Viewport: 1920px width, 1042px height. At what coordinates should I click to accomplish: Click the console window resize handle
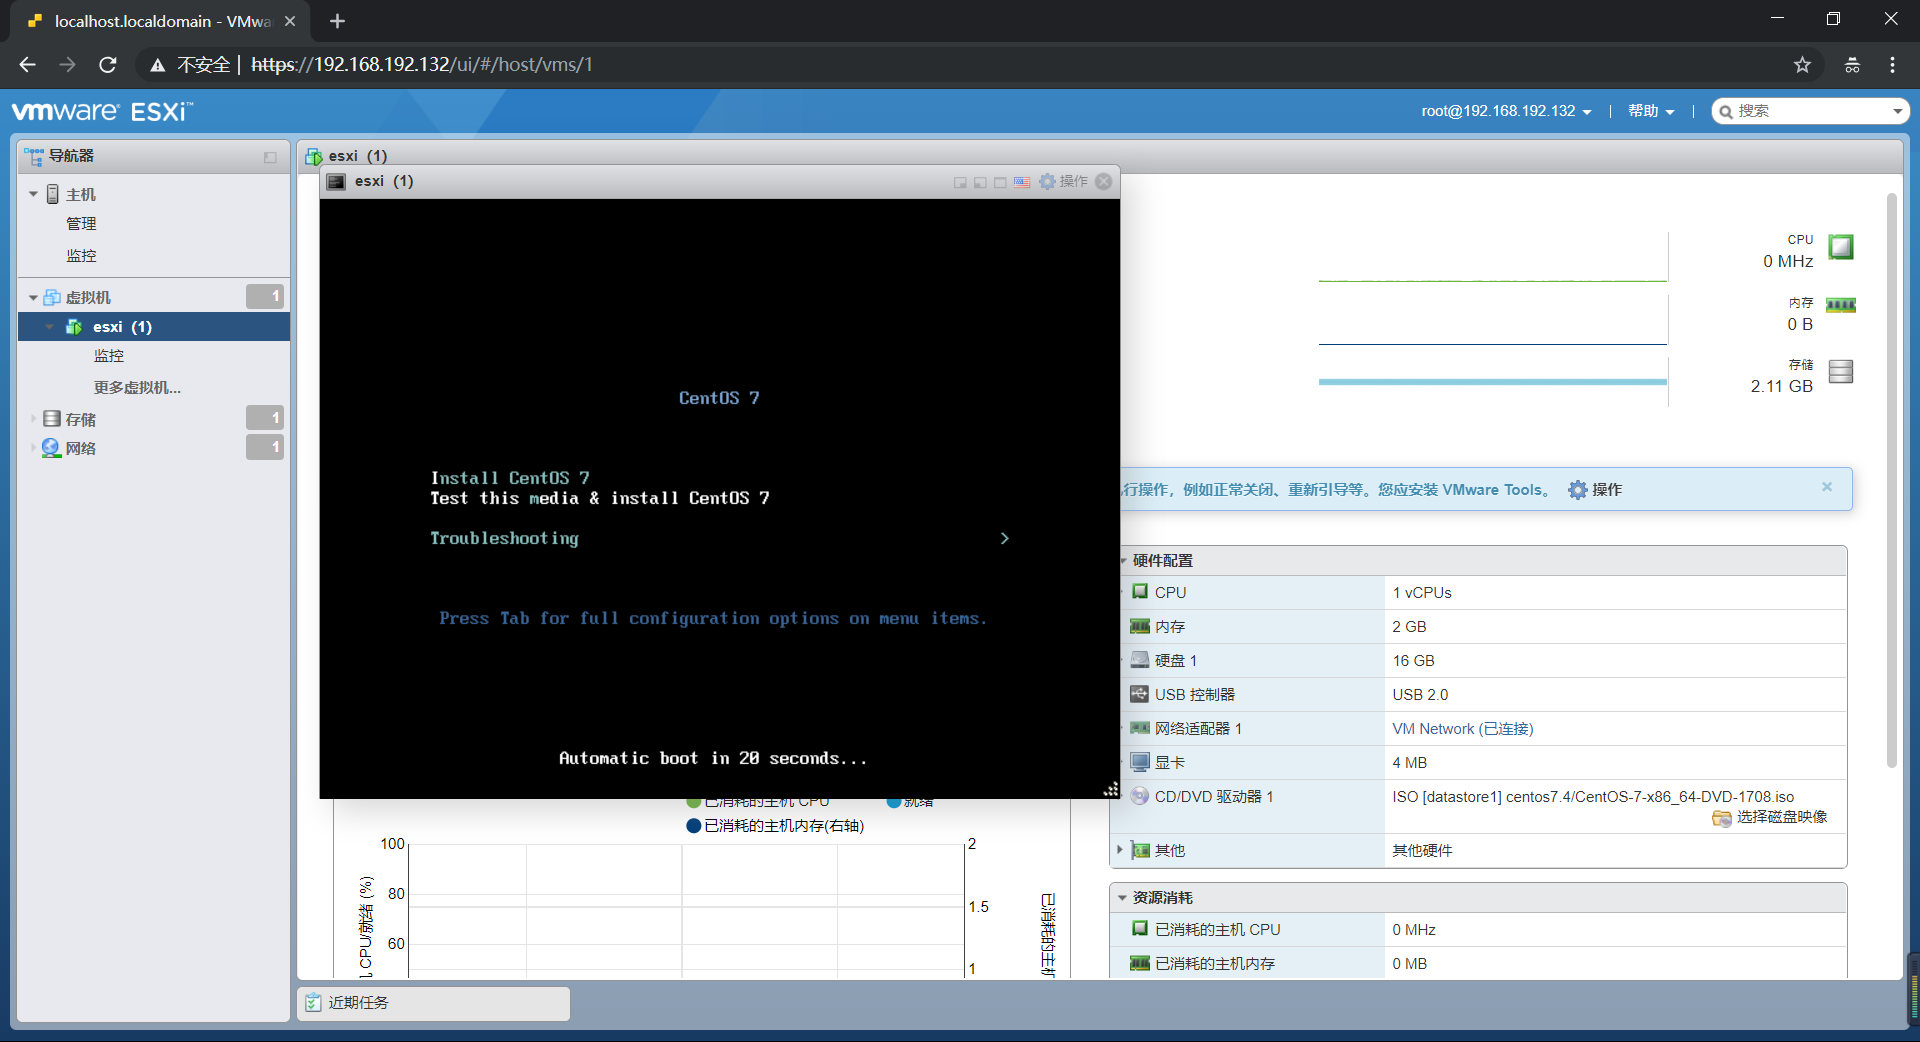point(1111,790)
